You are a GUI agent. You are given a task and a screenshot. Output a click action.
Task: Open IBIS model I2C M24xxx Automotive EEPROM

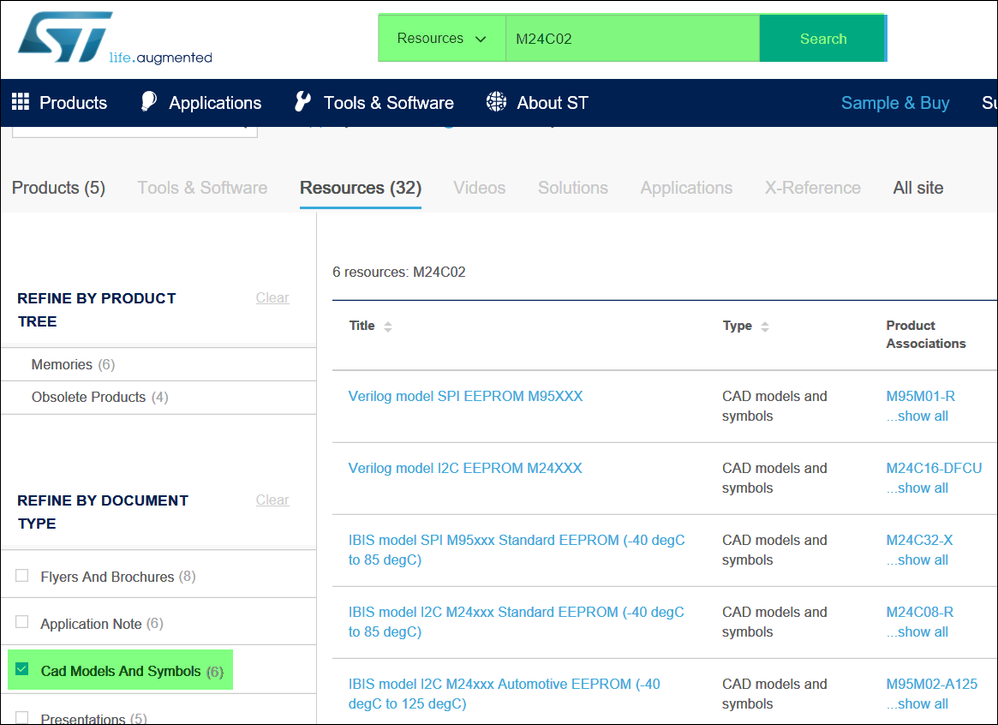click(x=504, y=694)
